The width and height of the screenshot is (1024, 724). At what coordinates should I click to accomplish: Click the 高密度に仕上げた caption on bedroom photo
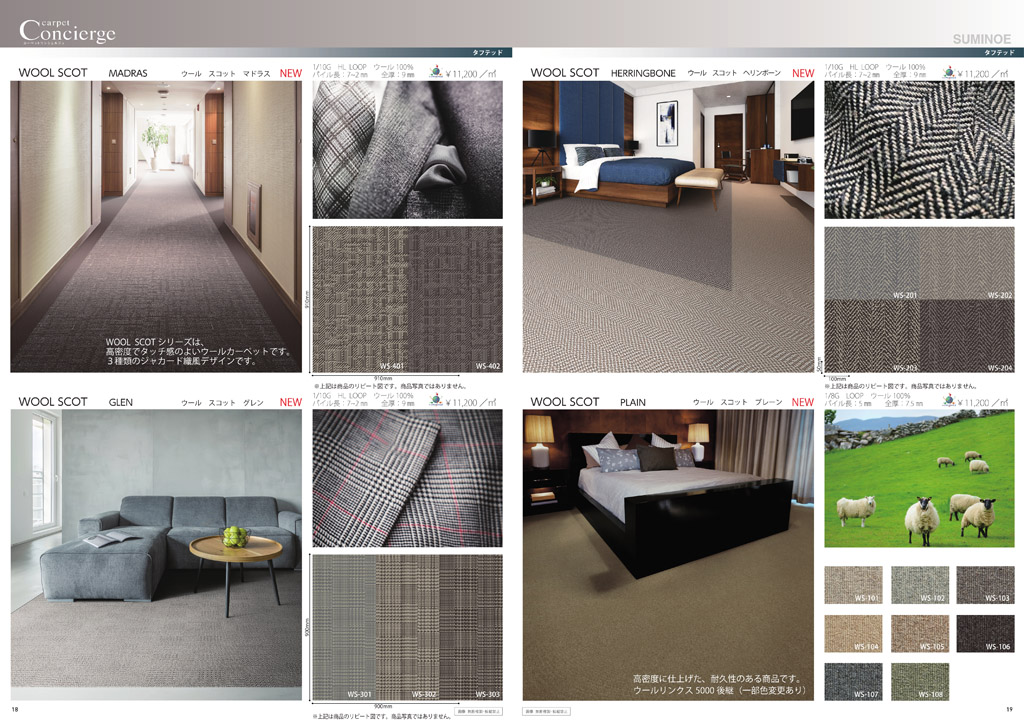point(720,684)
